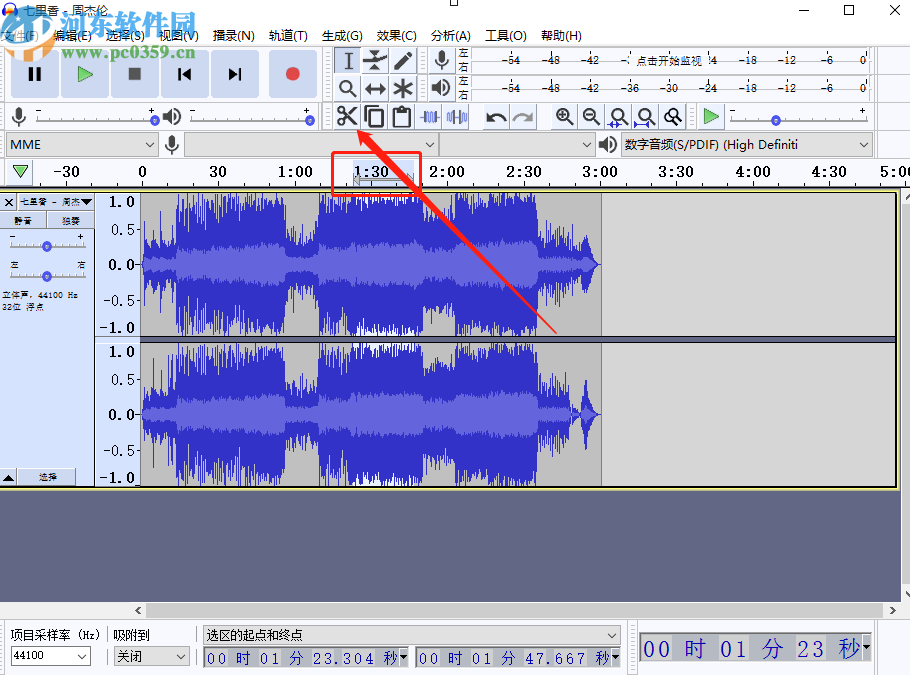Adjust the track pan slider
The image size is (910, 675).
pos(47,276)
